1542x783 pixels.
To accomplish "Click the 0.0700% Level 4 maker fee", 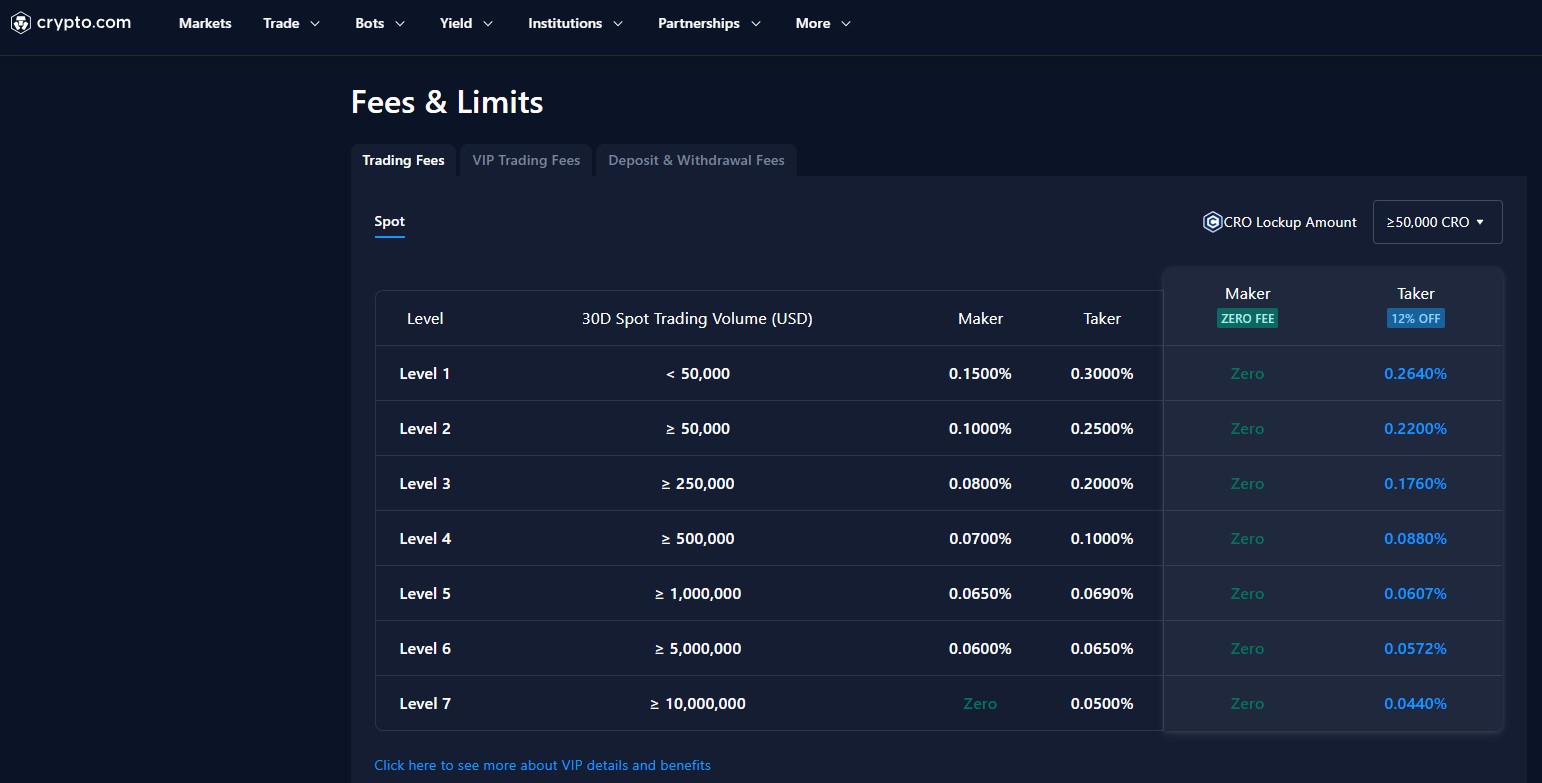I will [980, 539].
